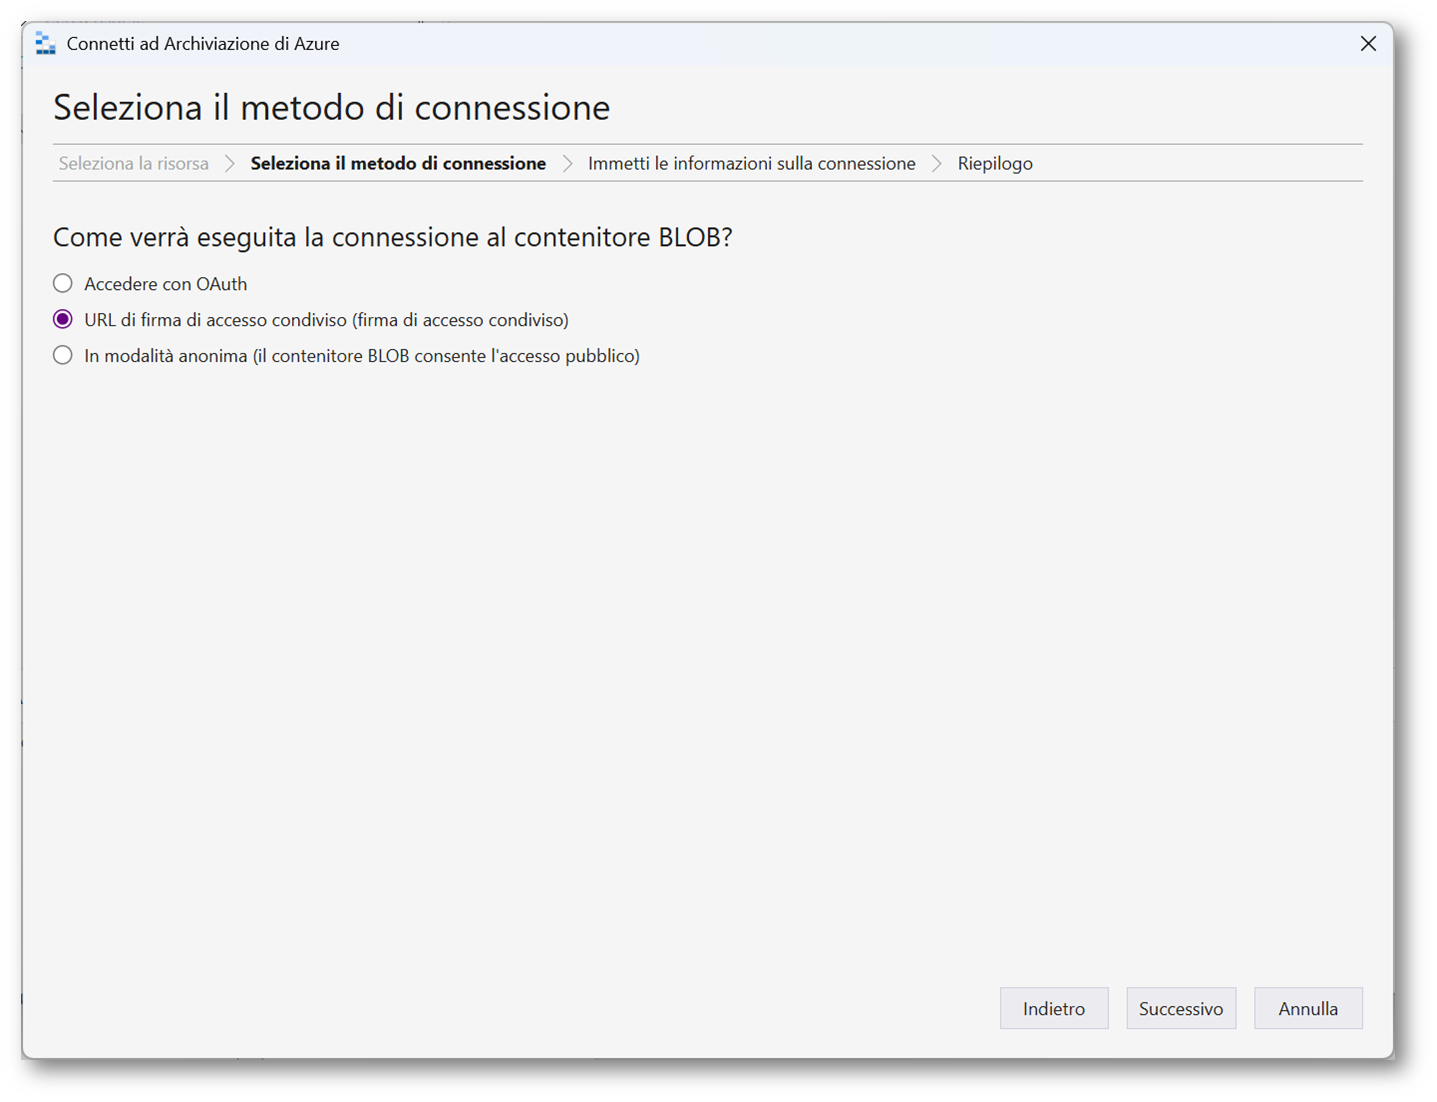The image size is (1437, 1102).
Task: Click the heading Come verrà eseguita la connessione
Action: (392, 237)
